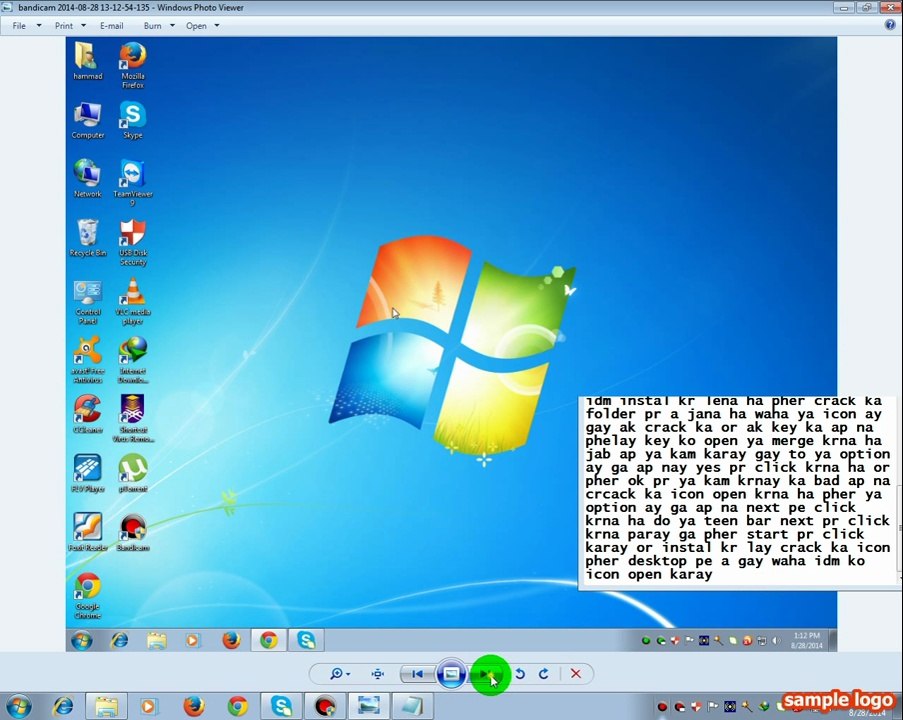
Task: Go to the previous picture
Action: 418,674
